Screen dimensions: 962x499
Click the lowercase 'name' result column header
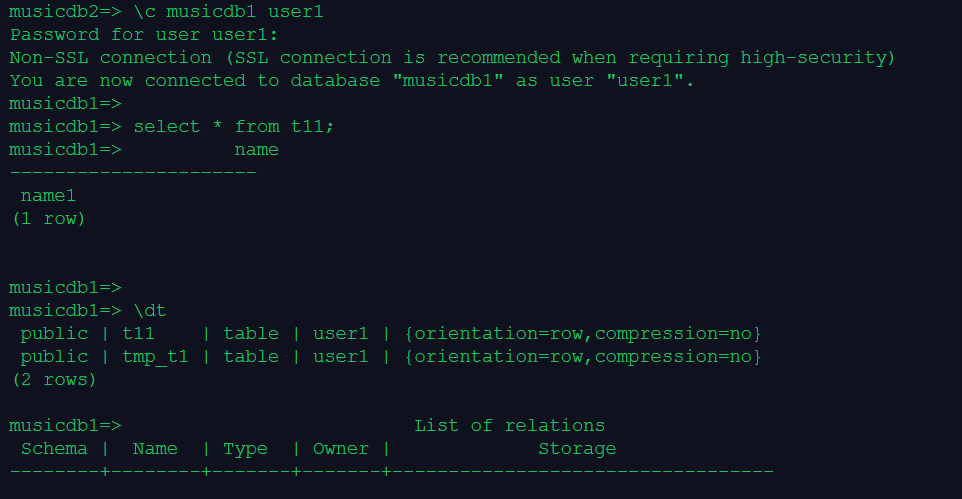[x=256, y=150]
